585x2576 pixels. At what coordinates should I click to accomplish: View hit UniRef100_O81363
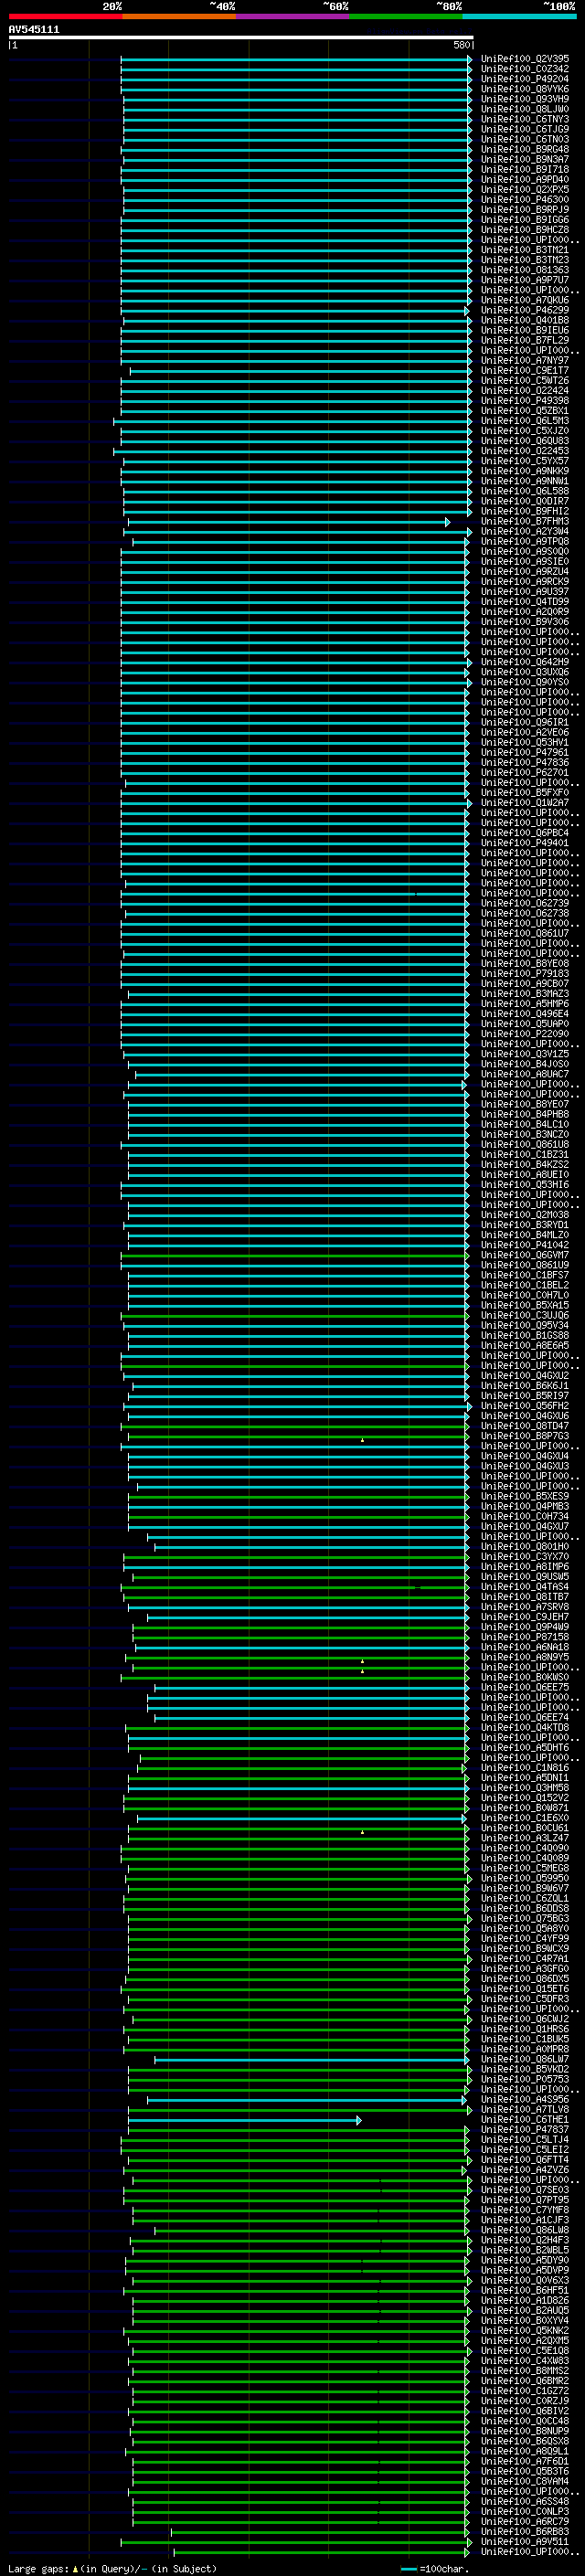pos(525,270)
